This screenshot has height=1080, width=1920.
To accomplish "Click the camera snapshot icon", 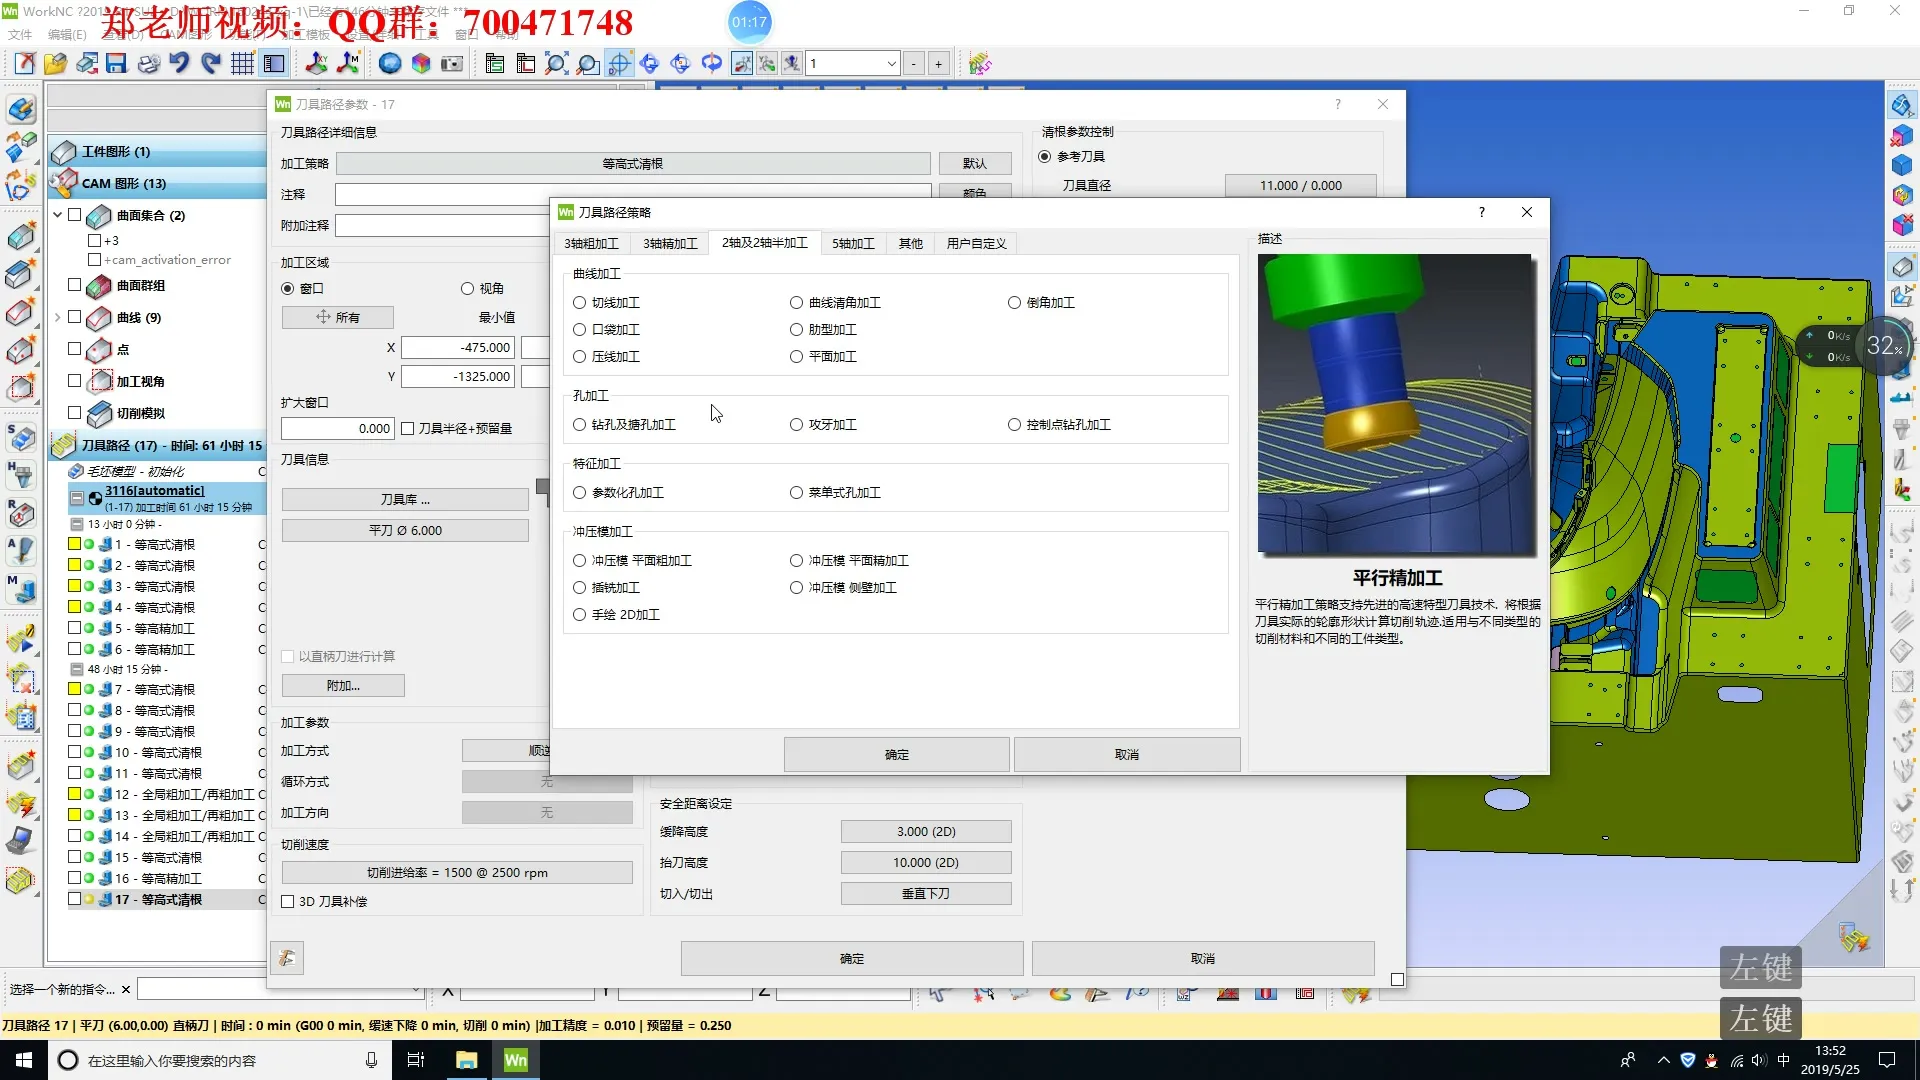I will tap(452, 64).
